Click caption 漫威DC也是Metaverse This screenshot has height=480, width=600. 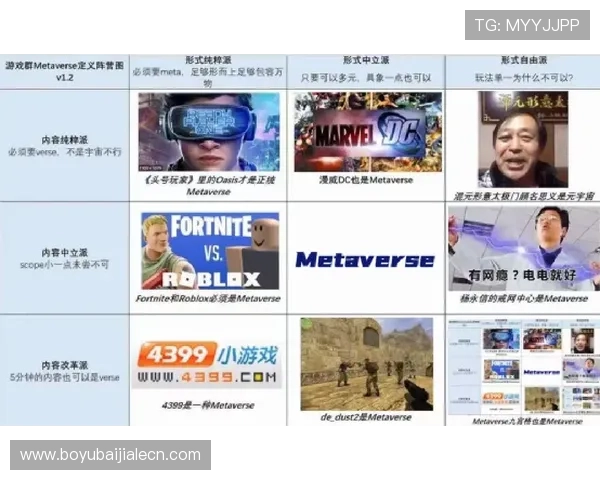[x=366, y=180]
